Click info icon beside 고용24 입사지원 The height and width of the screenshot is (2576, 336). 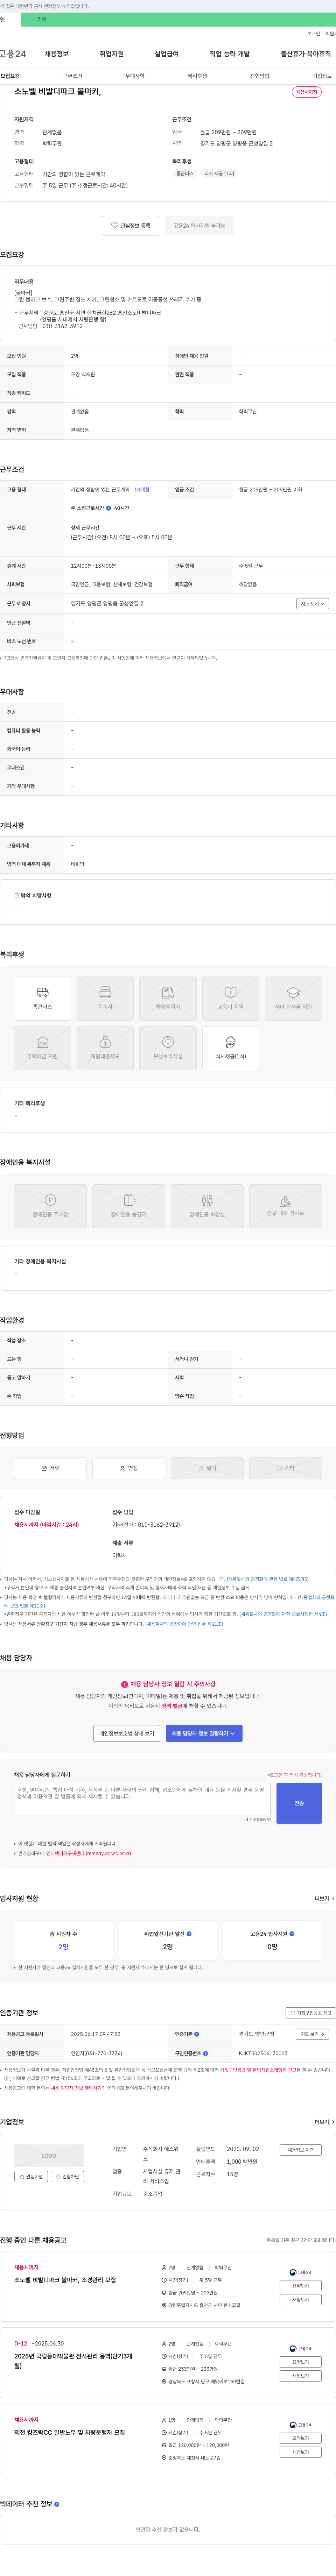tap(292, 1934)
